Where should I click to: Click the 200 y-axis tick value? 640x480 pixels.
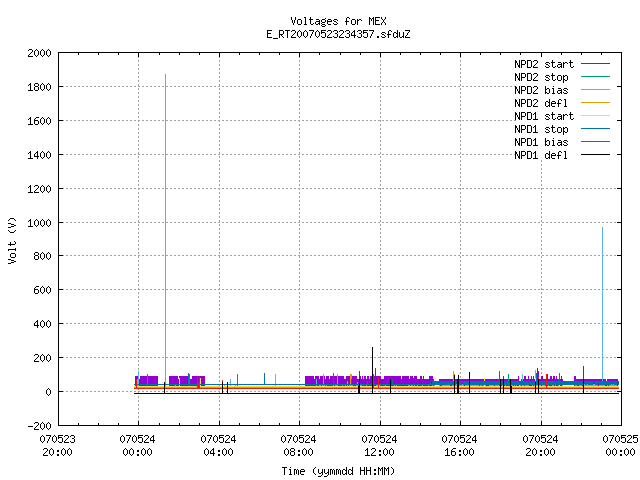43,358
